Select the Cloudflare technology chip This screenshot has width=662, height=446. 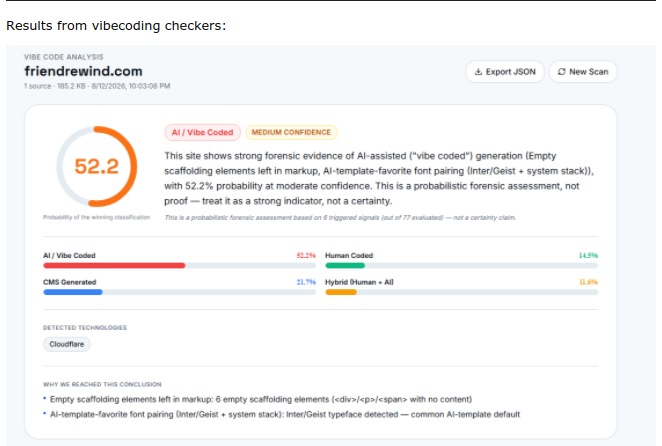(67, 344)
